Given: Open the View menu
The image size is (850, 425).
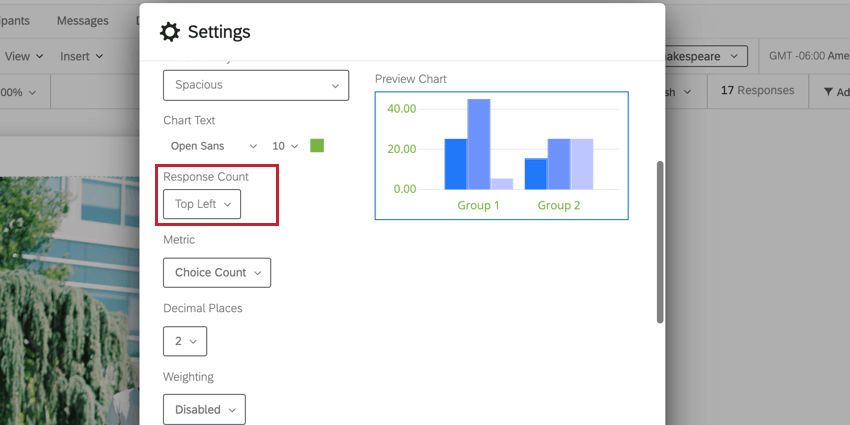Looking at the screenshot, I should coord(24,57).
